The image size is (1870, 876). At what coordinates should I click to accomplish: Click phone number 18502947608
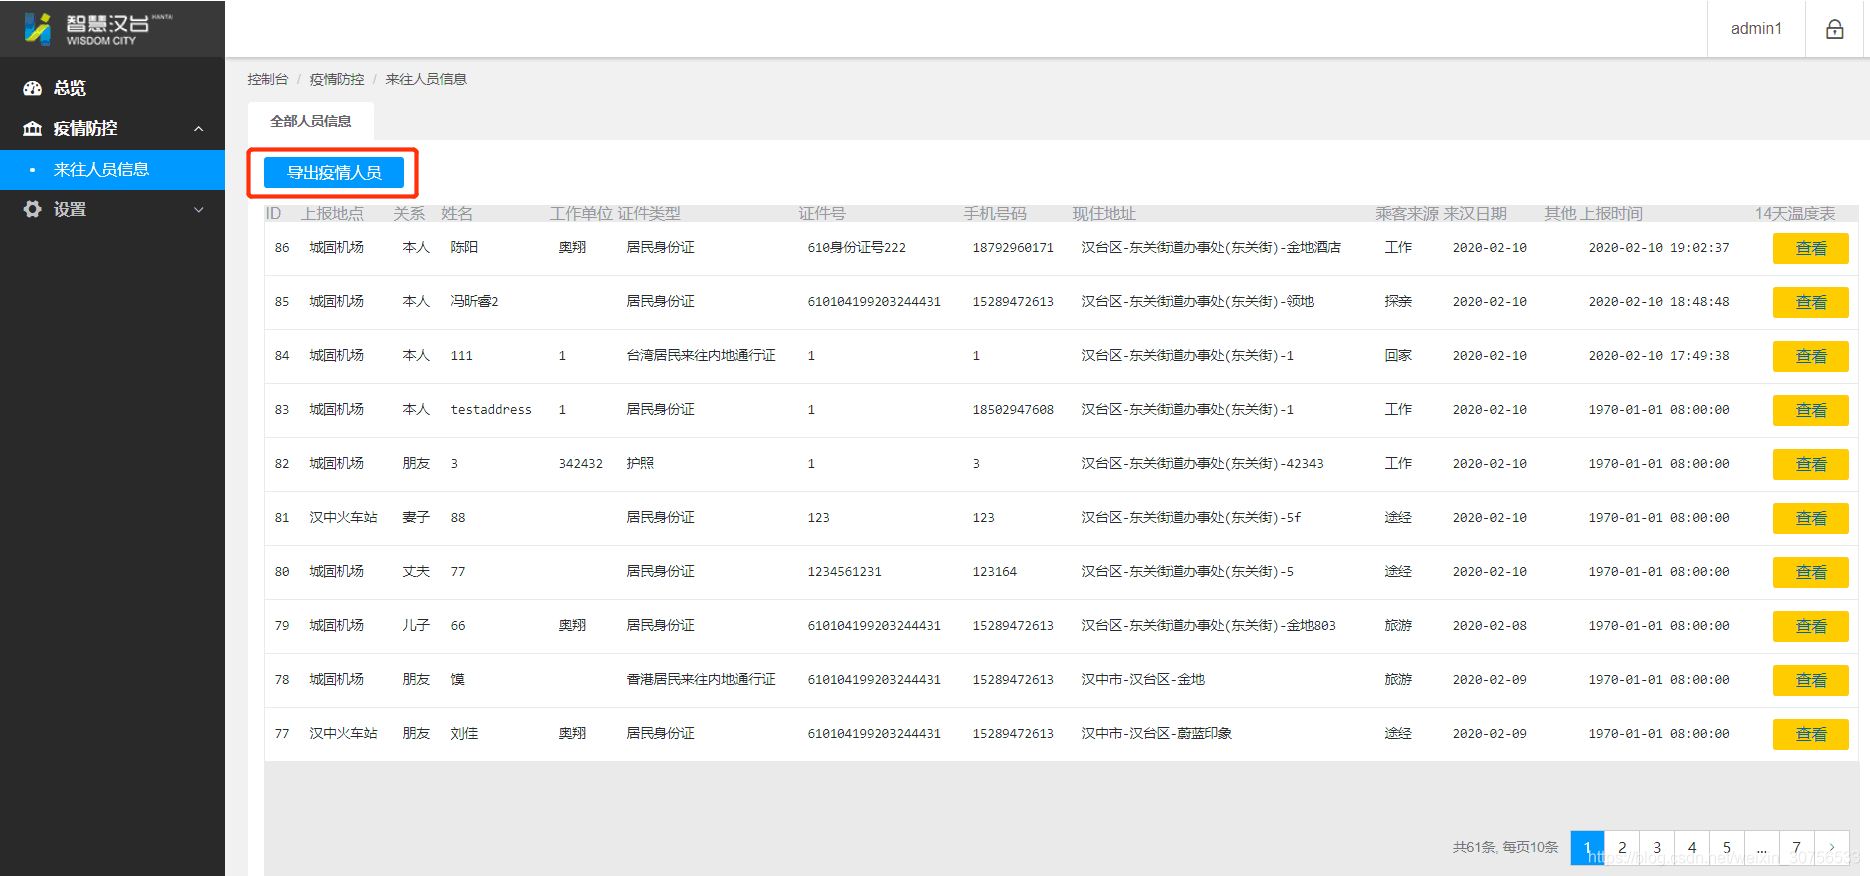point(1013,409)
